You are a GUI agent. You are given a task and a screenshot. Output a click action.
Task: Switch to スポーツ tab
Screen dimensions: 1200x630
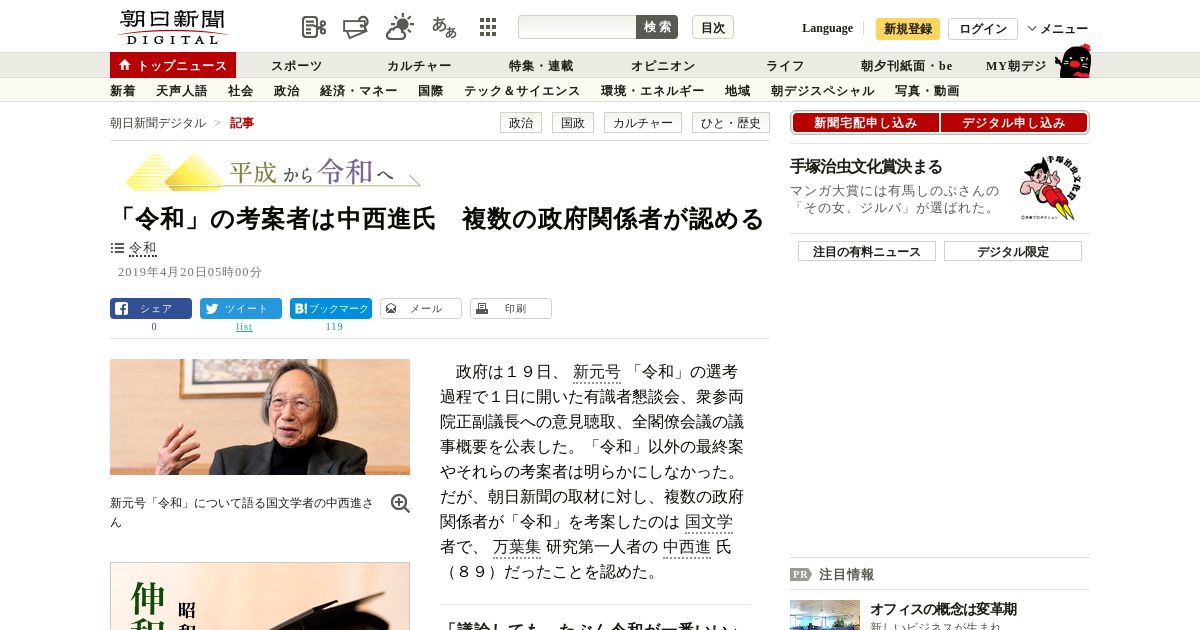click(x=296, y=66)
